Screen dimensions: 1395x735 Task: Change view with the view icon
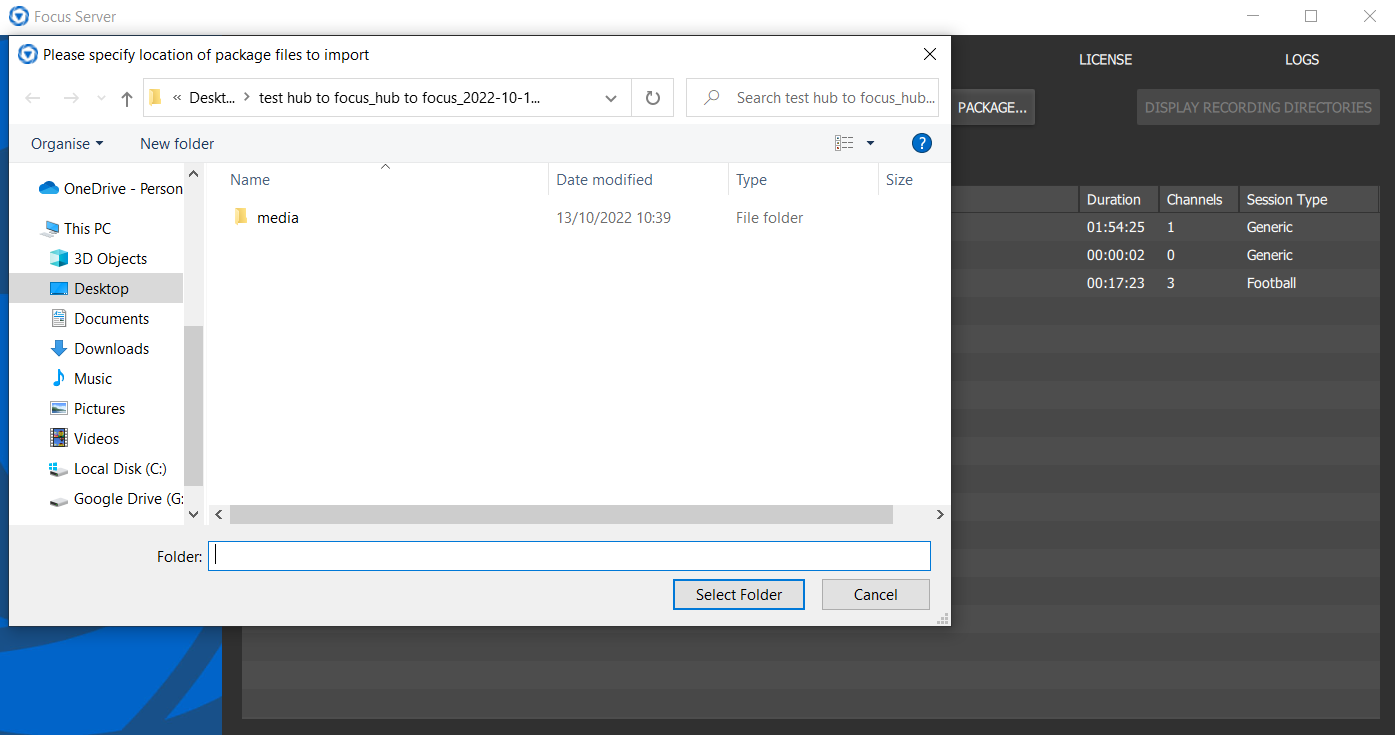click(844, 144)
